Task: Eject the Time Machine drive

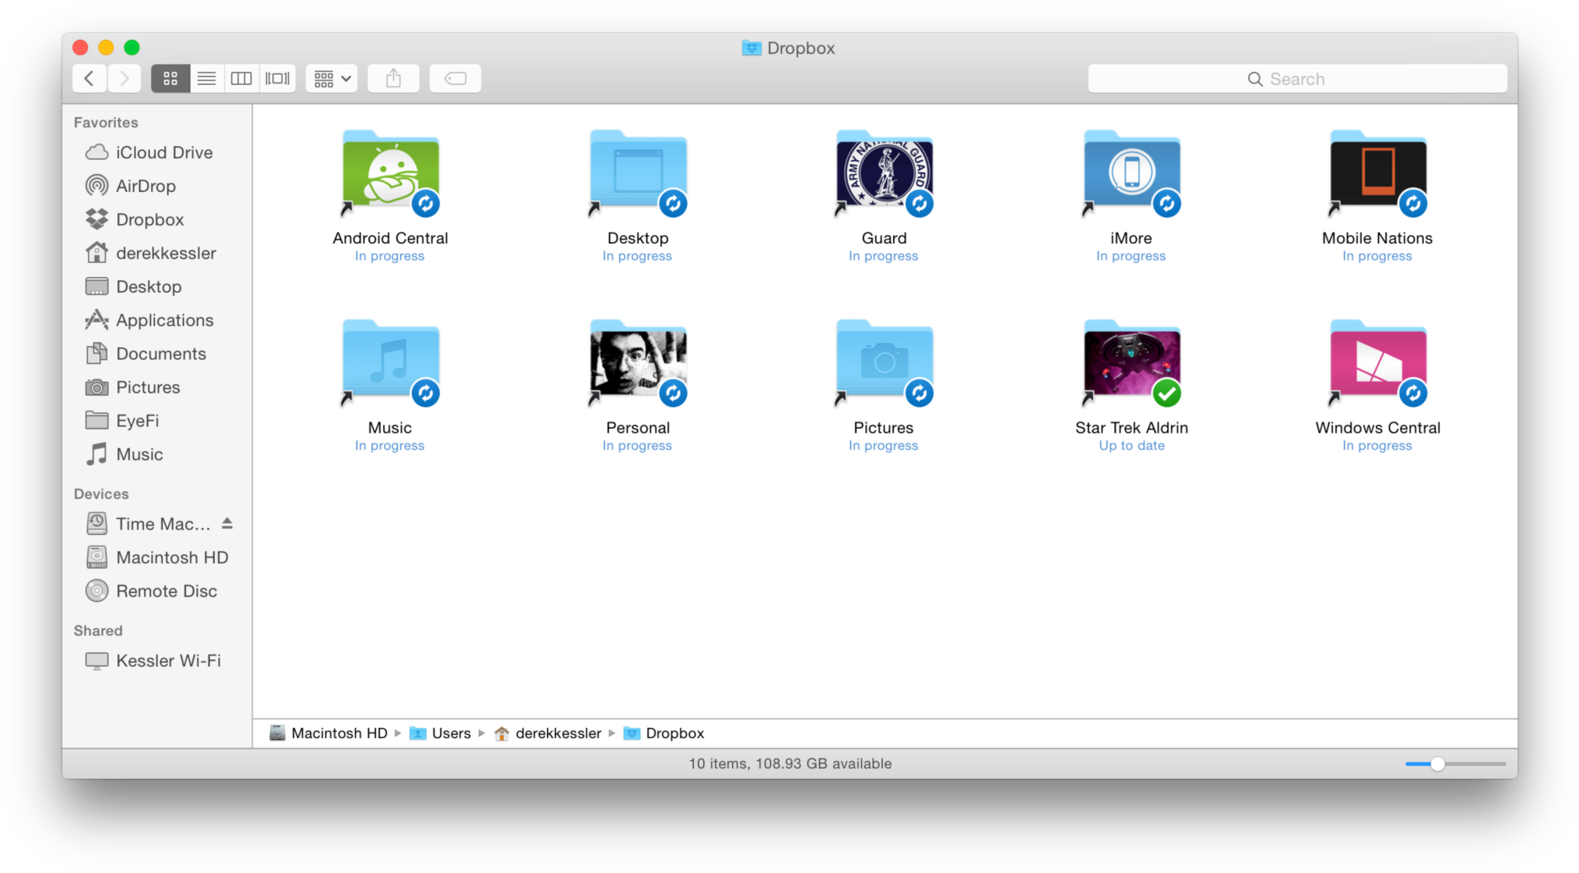Action: click(x=227, y=523)
